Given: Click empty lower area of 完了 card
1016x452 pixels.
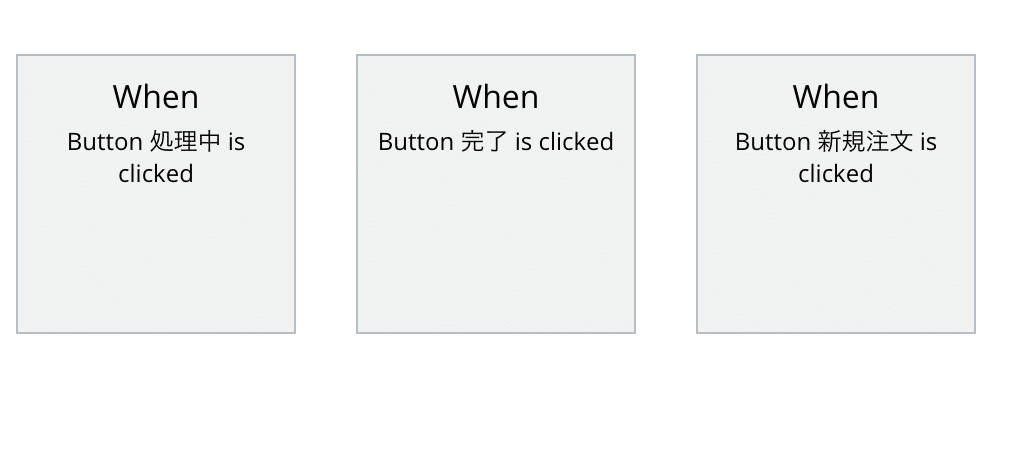Looking at the screenshot, I should click(x=496, y=270).
